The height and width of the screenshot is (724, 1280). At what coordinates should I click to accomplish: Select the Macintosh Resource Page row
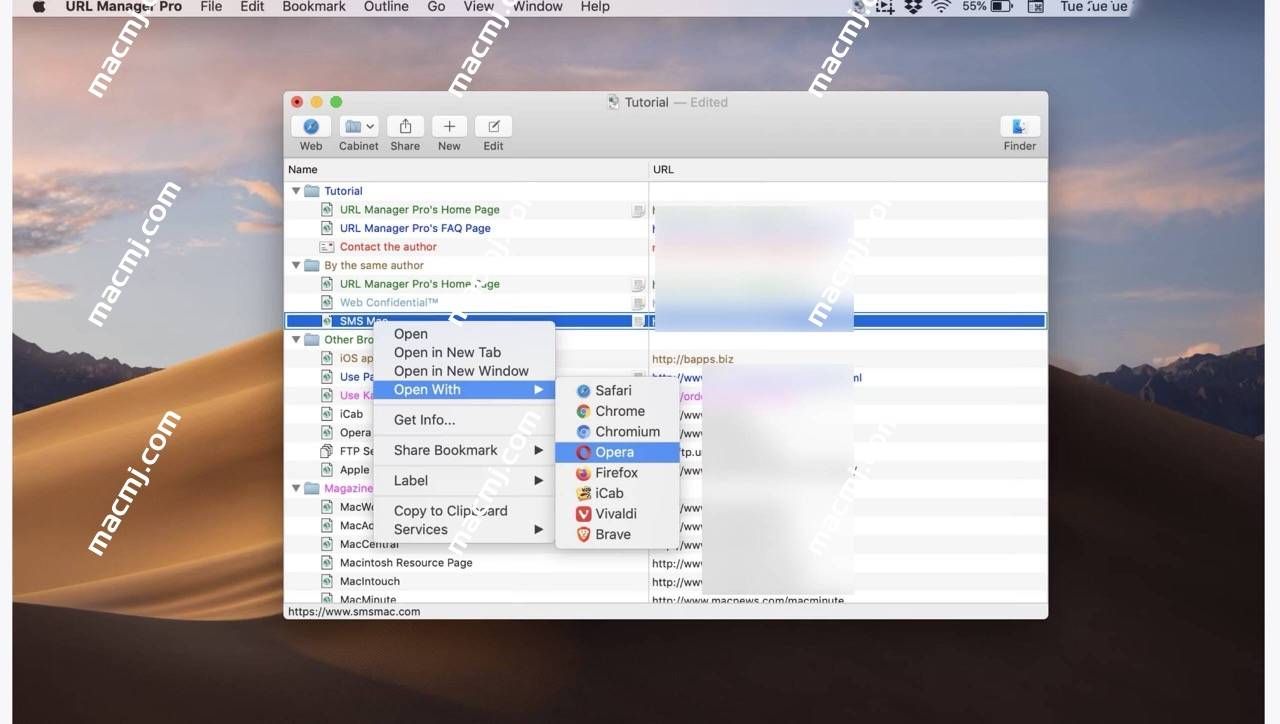665,563
